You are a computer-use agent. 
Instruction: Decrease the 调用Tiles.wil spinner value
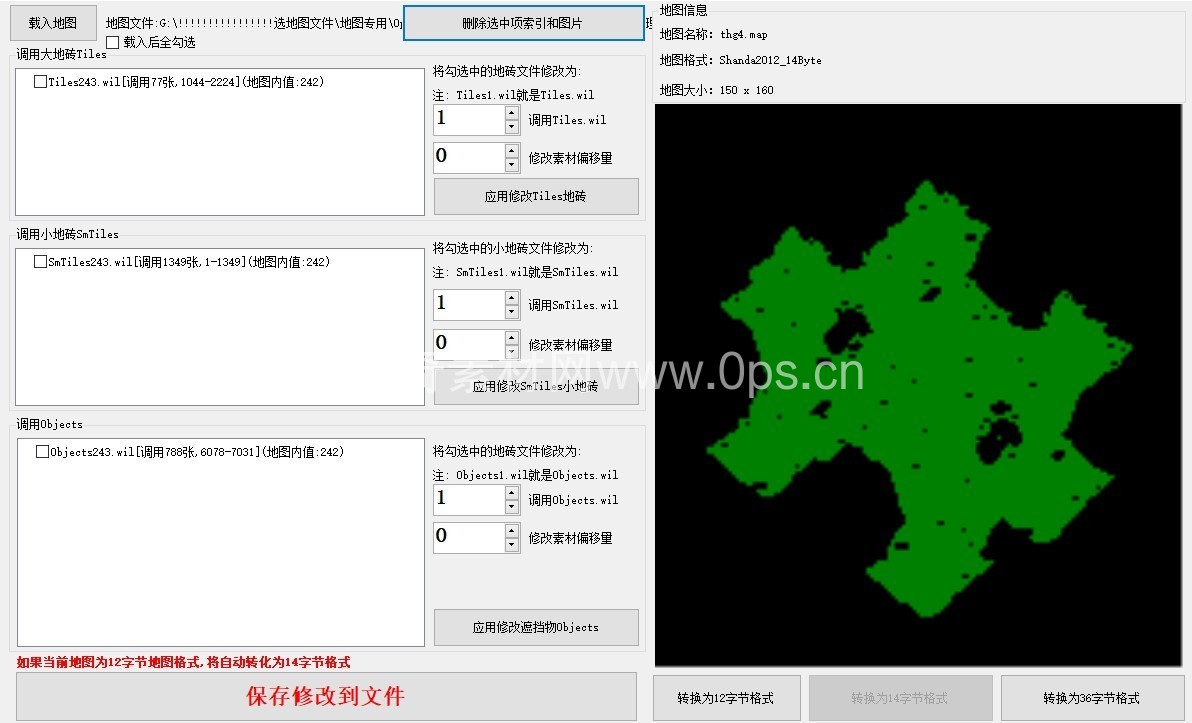click(512, 127)
